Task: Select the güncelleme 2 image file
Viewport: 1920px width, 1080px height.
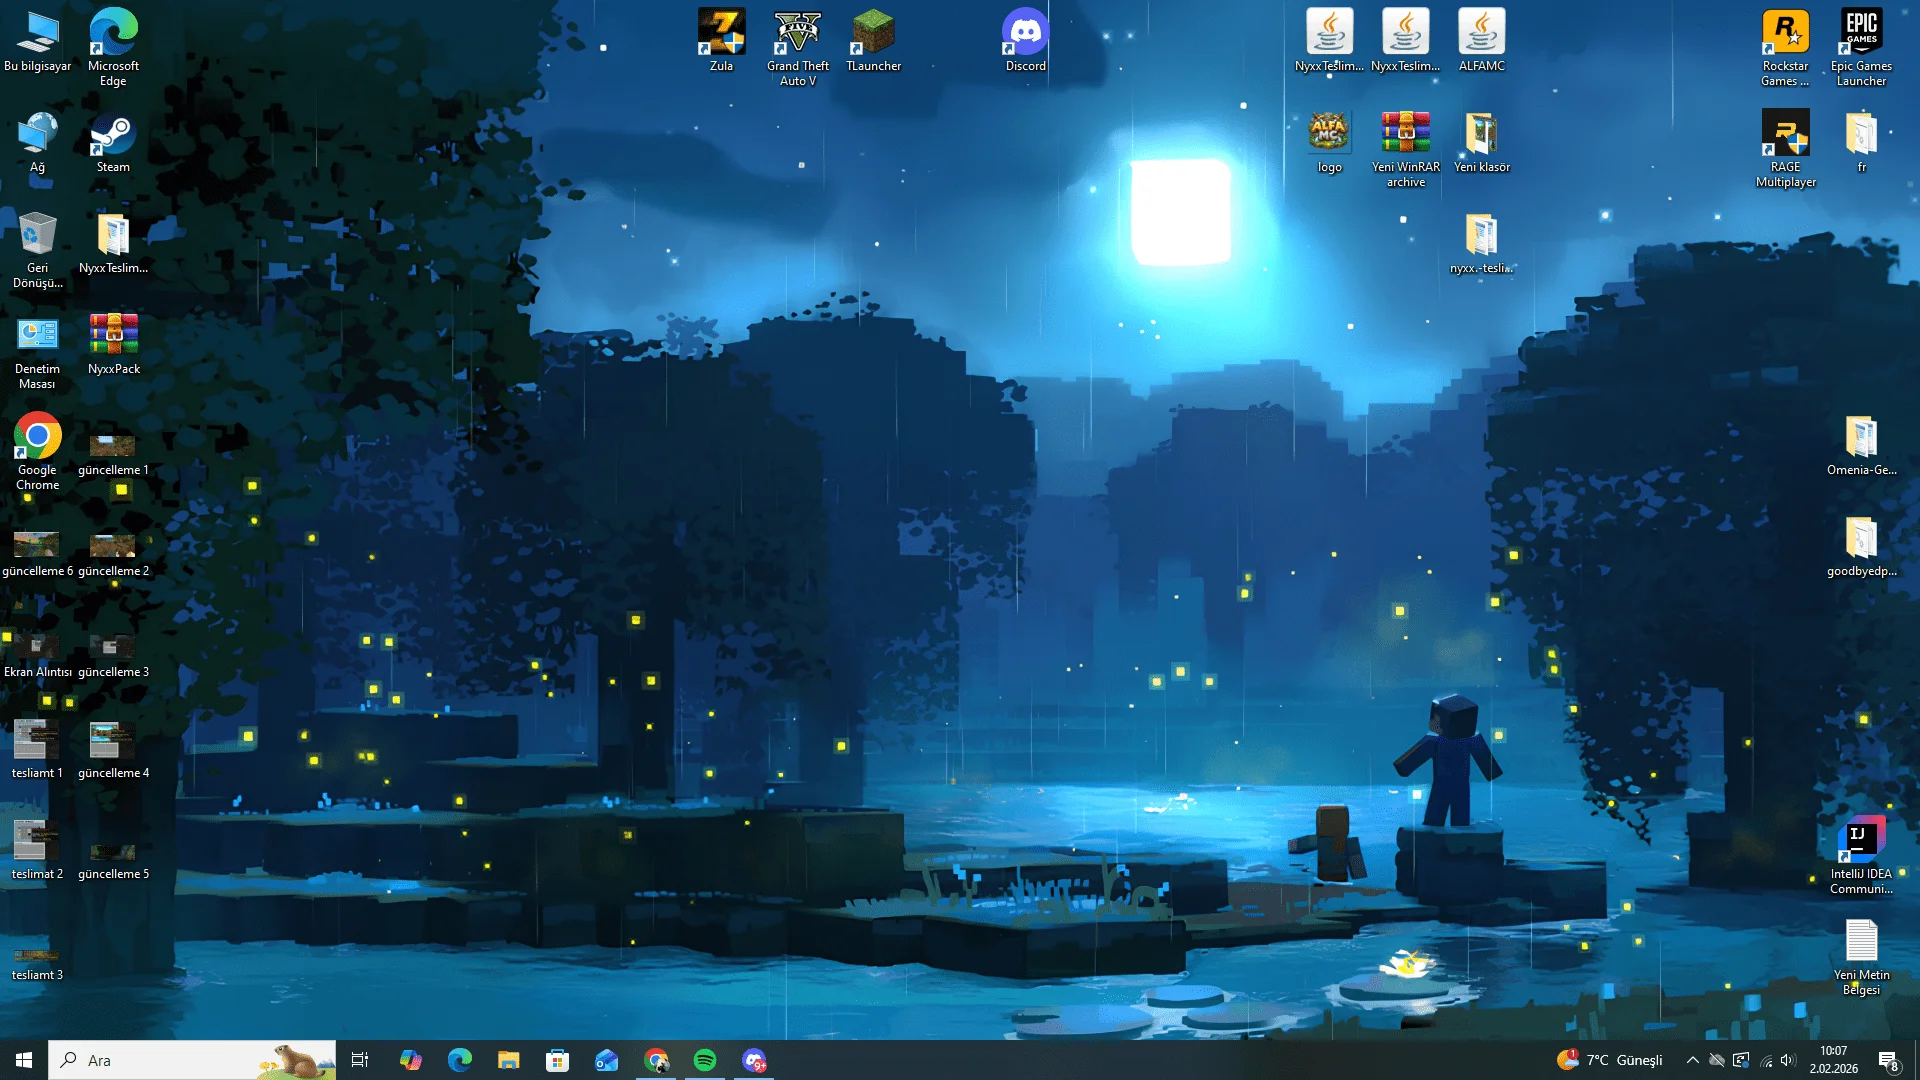Action: 113,554
